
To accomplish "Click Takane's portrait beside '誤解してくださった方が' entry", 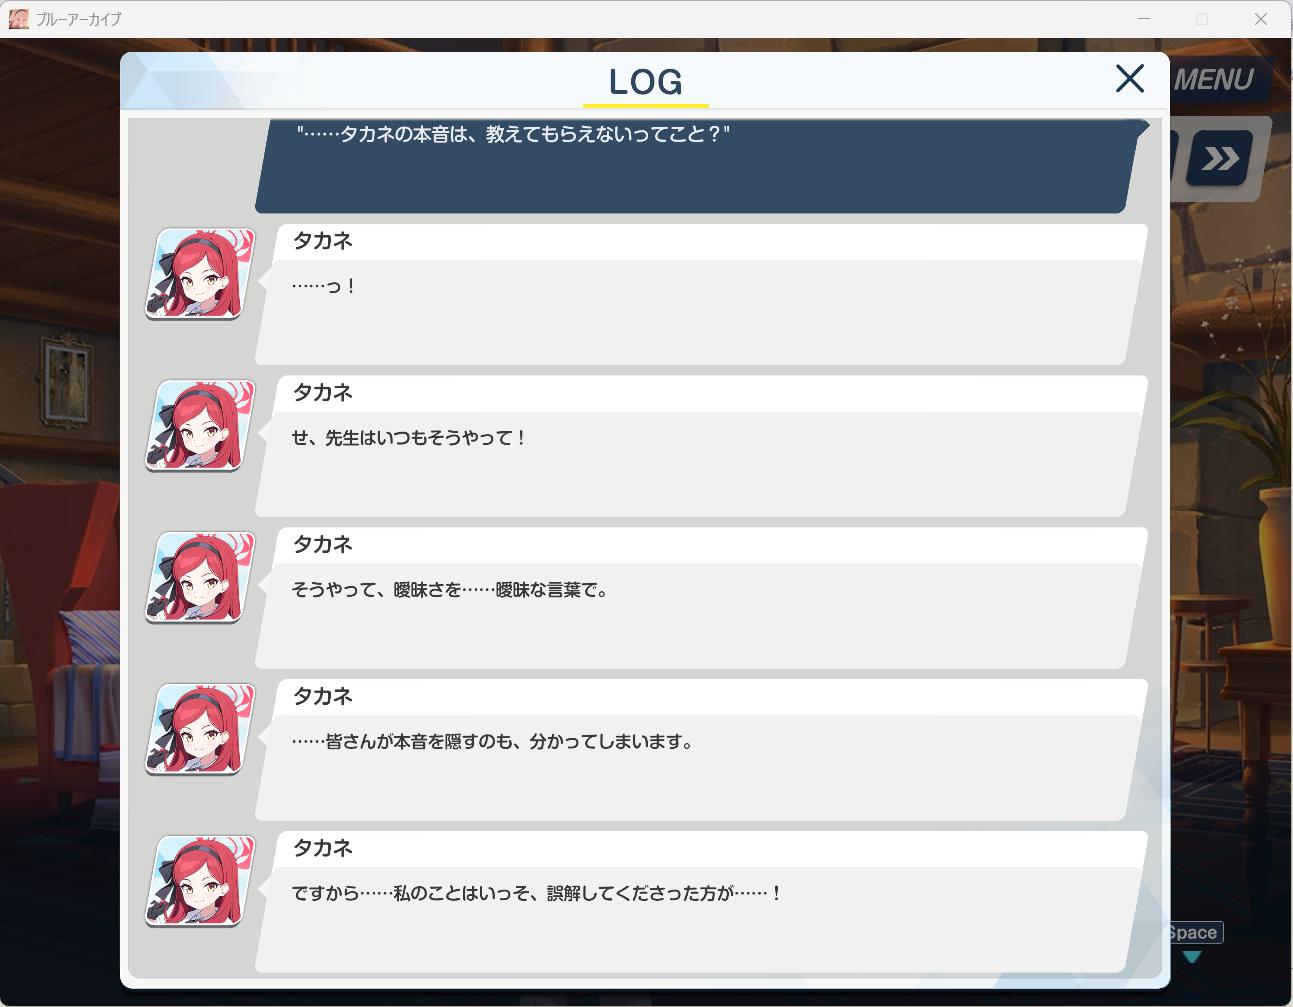I will (x=200, y=882).
